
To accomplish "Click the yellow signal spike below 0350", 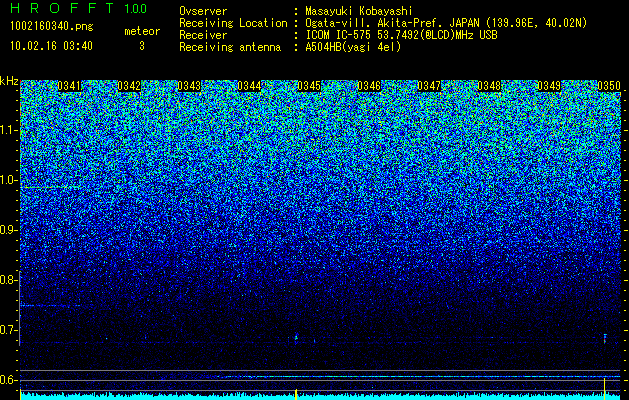I will pos(605,388).
